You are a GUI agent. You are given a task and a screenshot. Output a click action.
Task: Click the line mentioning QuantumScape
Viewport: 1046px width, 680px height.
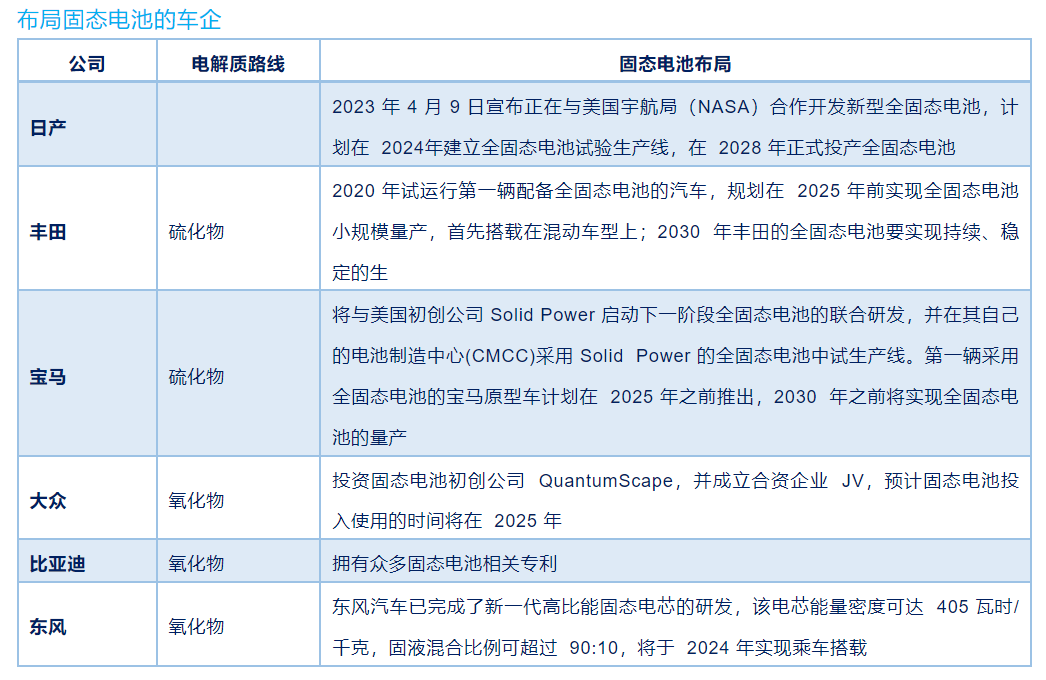[x=675, y=480]
